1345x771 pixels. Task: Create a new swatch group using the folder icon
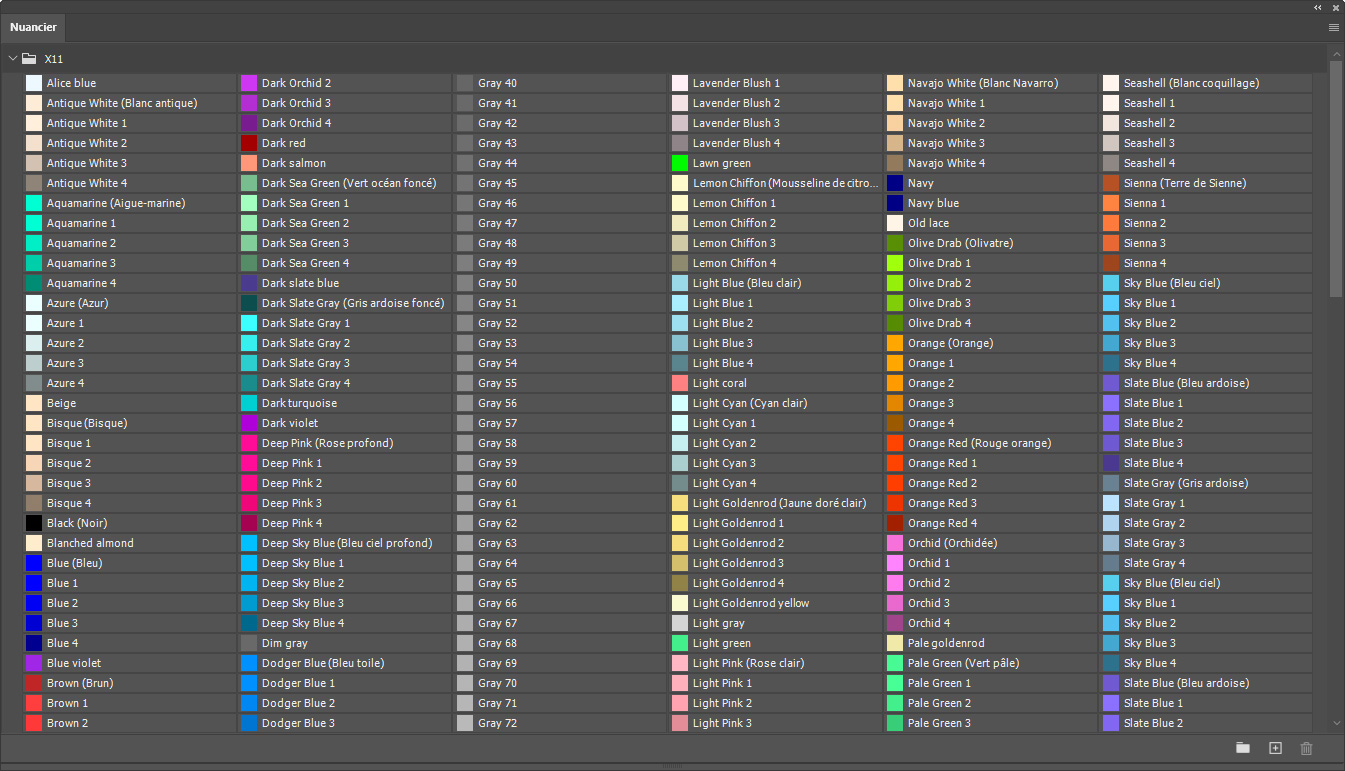pyautogui.click(x=1243, y=747)
